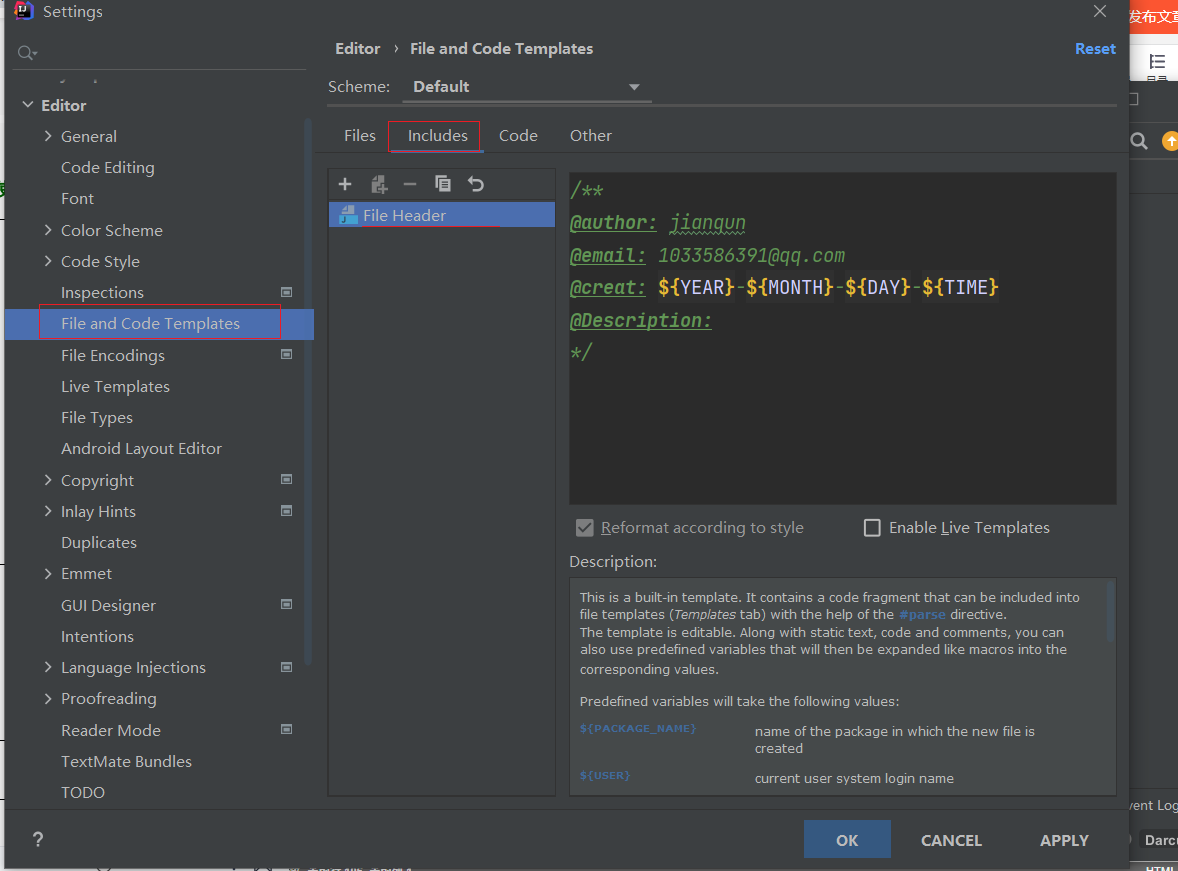Close the Settings dialog
Screen dimensions: 1178x871
1100,11
